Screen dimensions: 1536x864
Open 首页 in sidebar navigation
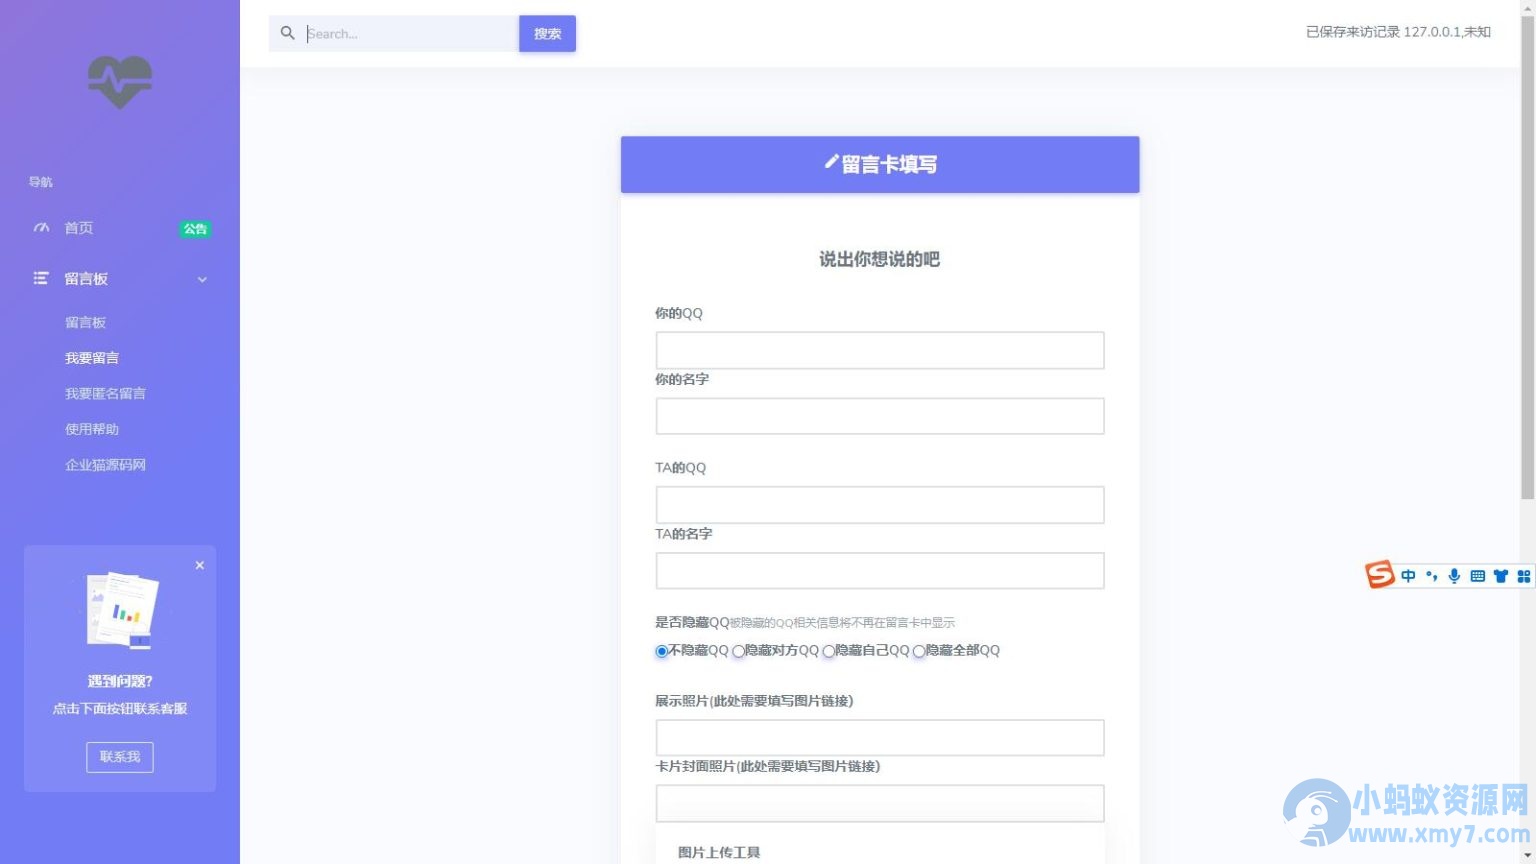[x=79, y=228]
